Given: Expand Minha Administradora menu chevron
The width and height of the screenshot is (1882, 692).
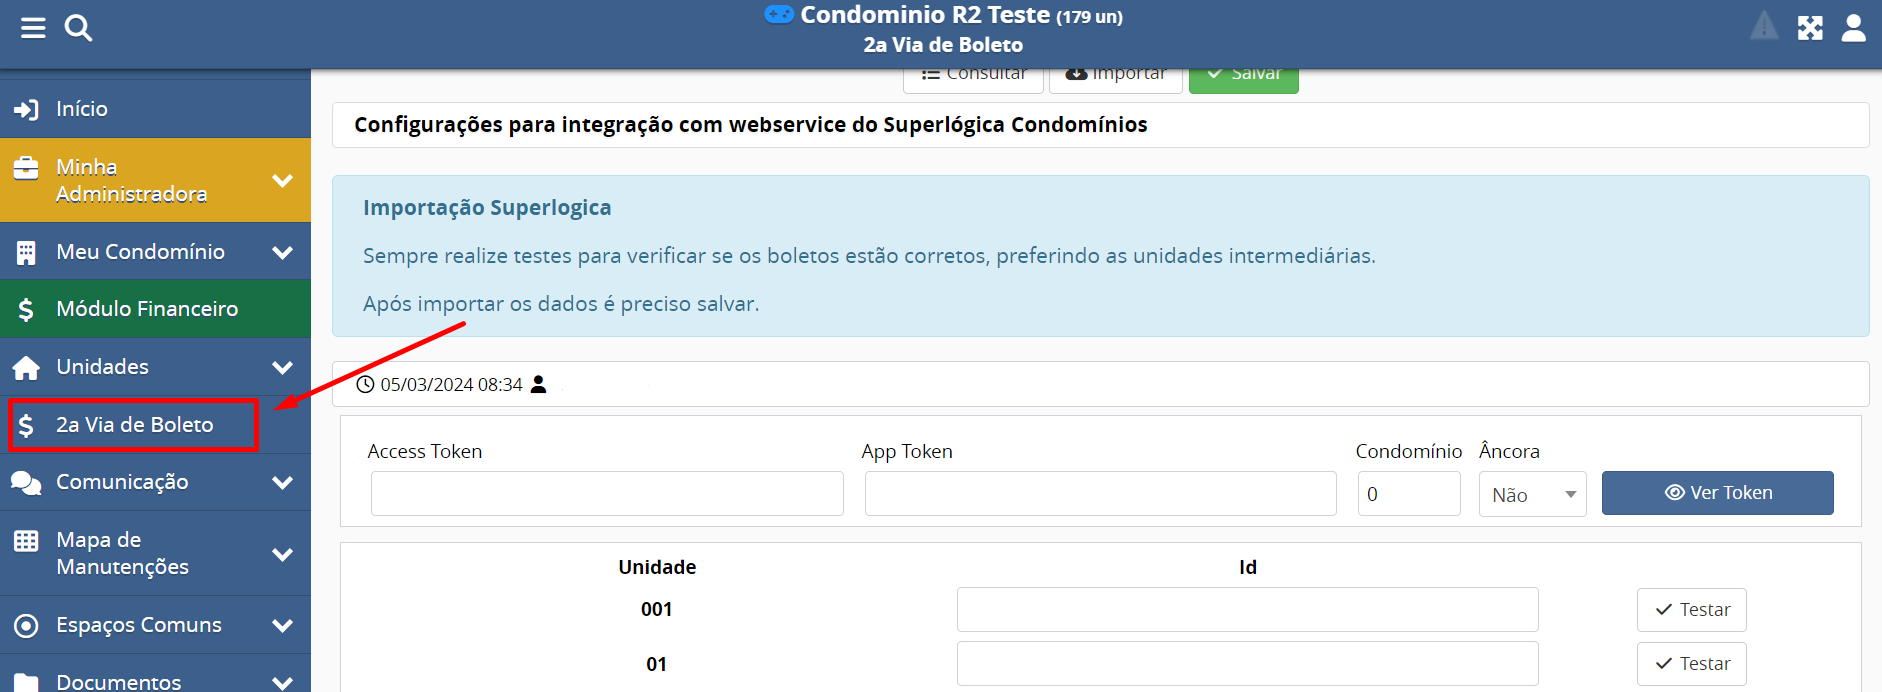Looking at the screenshot, I should pyautogui.click(x=283, y=181).
